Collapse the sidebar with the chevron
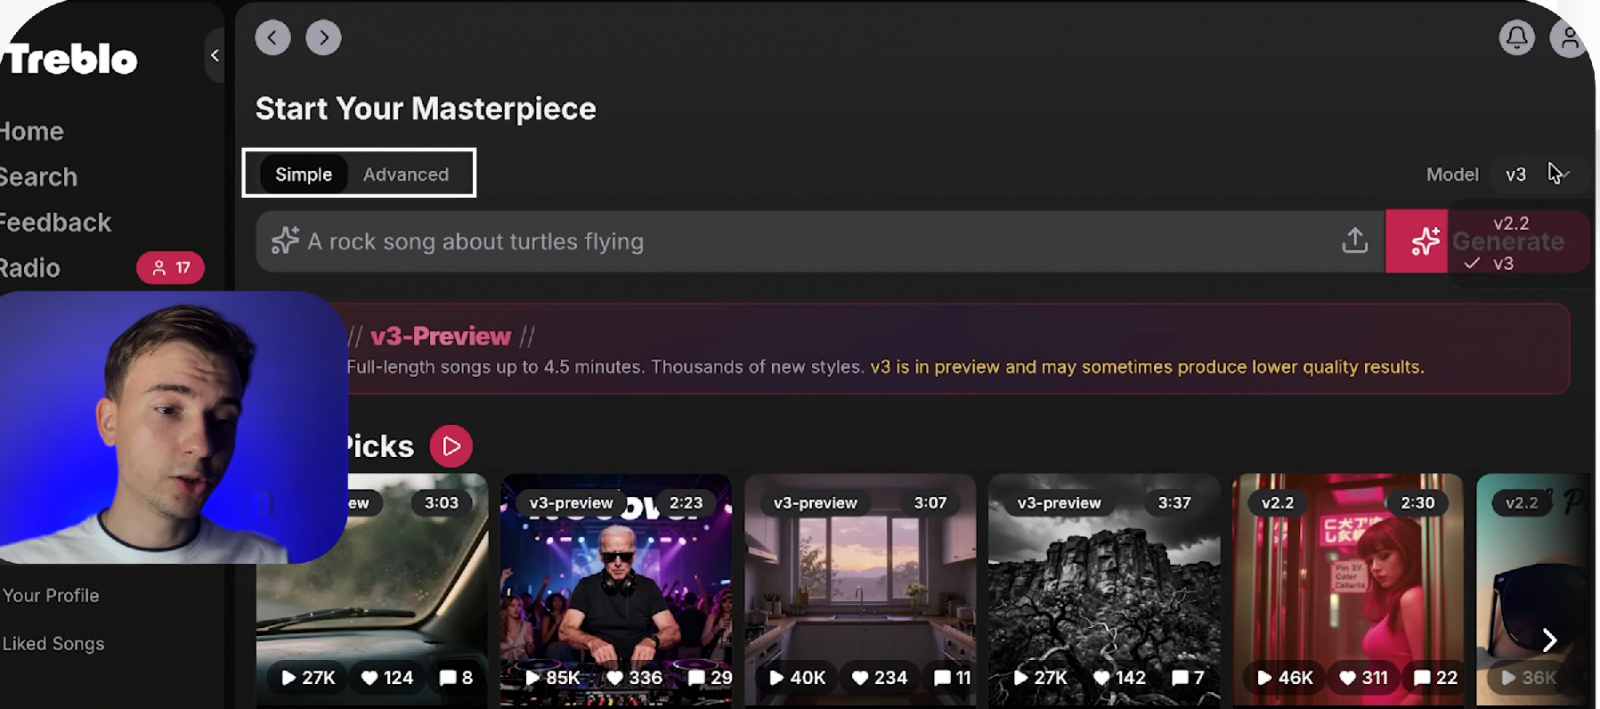Image resolution: width=1600 pixels, height=709 pixels. point(214,55)
